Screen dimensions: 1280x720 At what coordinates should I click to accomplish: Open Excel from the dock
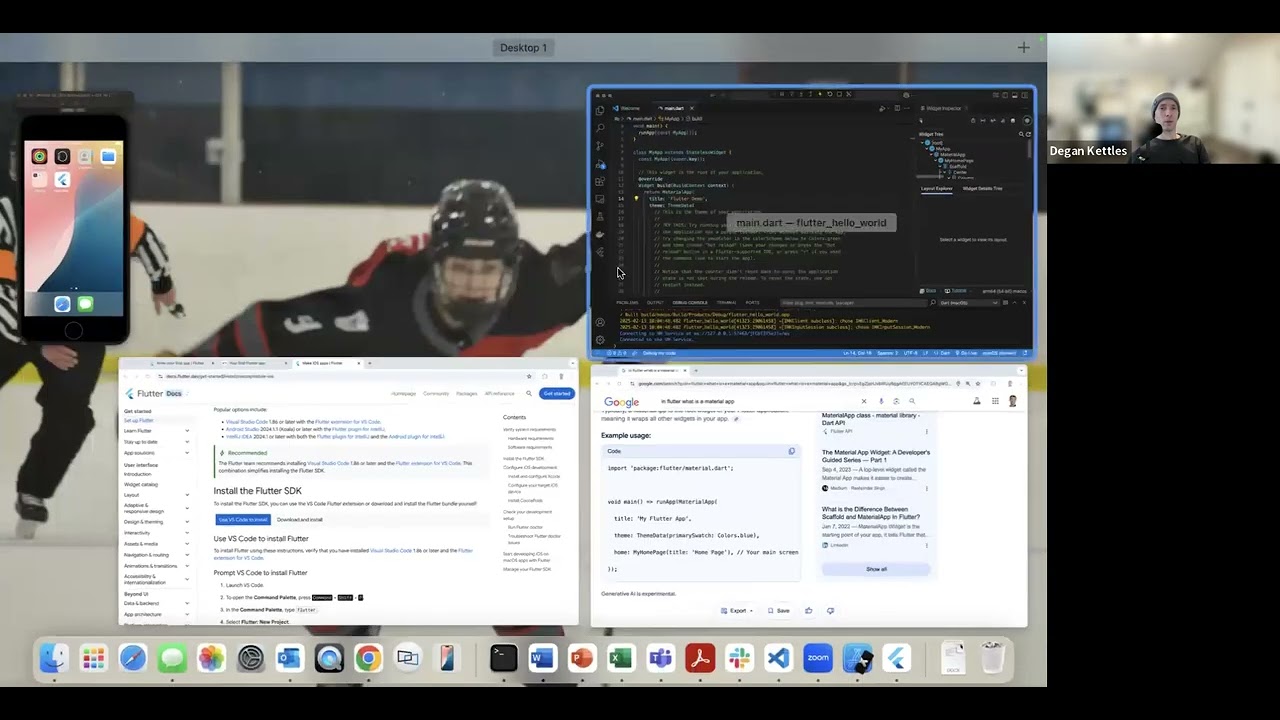pos(621,658)
